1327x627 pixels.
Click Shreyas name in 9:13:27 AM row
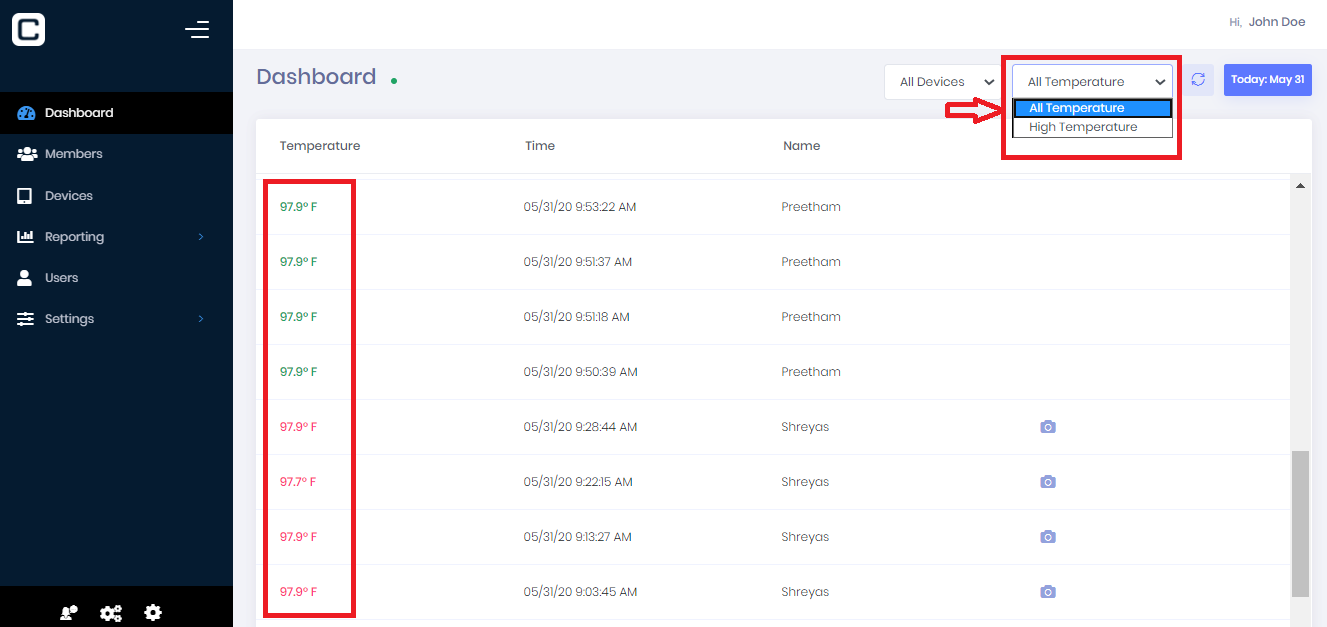coord(805,537)
